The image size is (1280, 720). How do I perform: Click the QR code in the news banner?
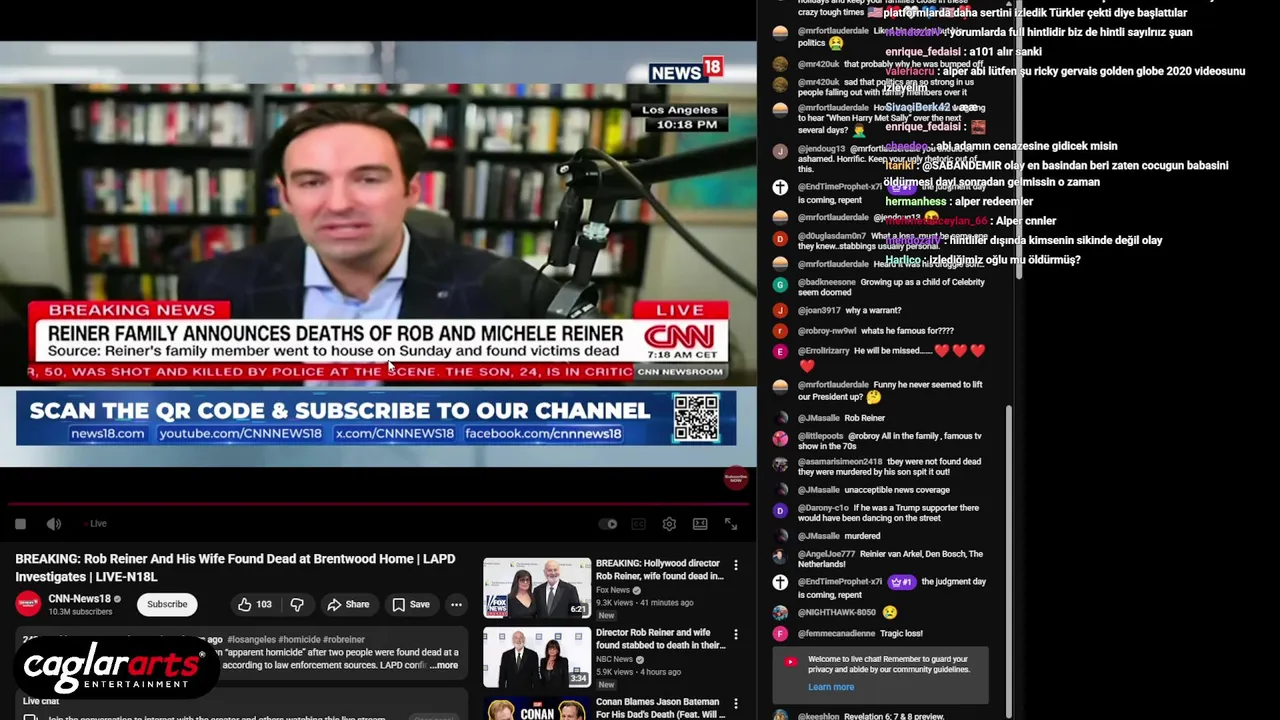tap(696, 418)
